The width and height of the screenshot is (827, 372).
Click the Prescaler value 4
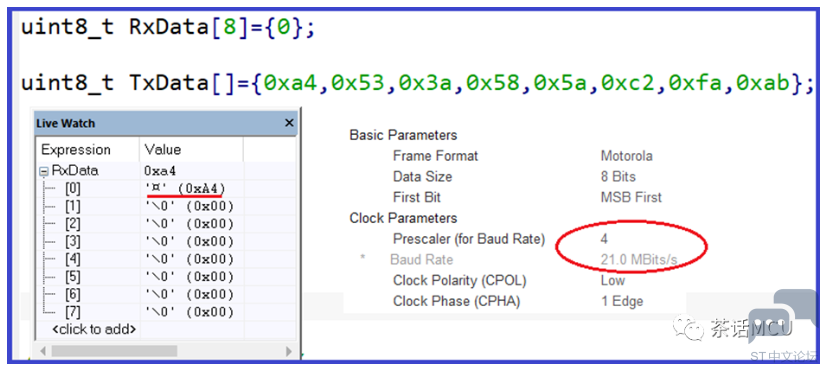click(x=604, y=239)
